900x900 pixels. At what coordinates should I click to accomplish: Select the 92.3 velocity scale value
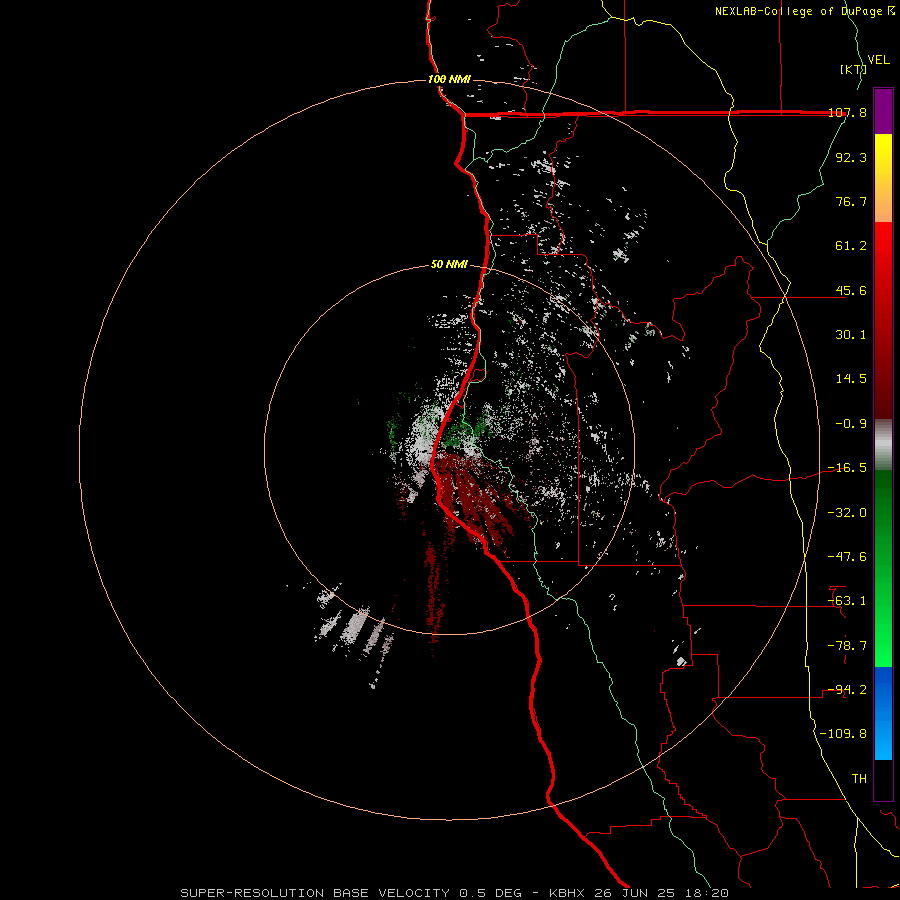(x=851, y=157)
